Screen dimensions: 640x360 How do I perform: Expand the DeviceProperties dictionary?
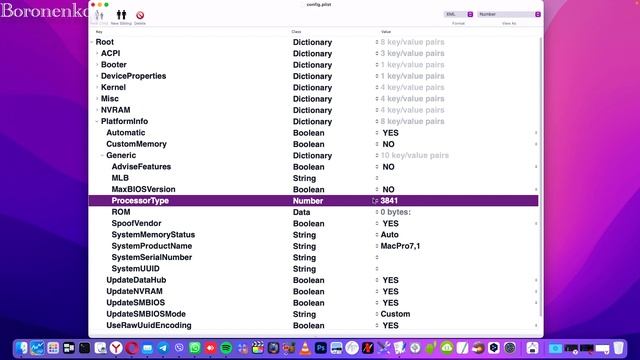(97, 76)
